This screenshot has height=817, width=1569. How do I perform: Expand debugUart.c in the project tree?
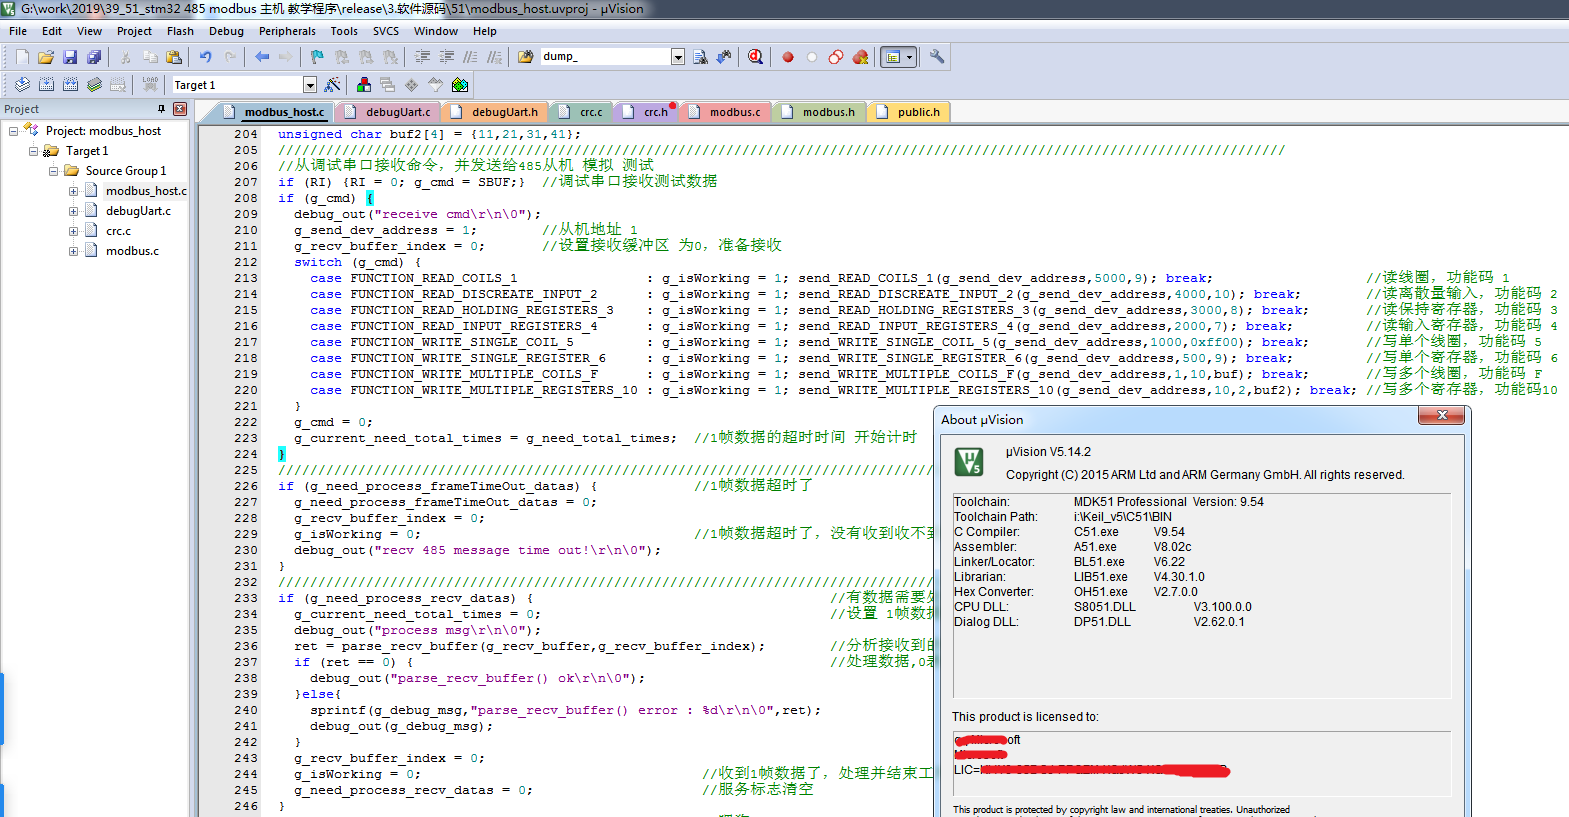(x=73, y=211)
